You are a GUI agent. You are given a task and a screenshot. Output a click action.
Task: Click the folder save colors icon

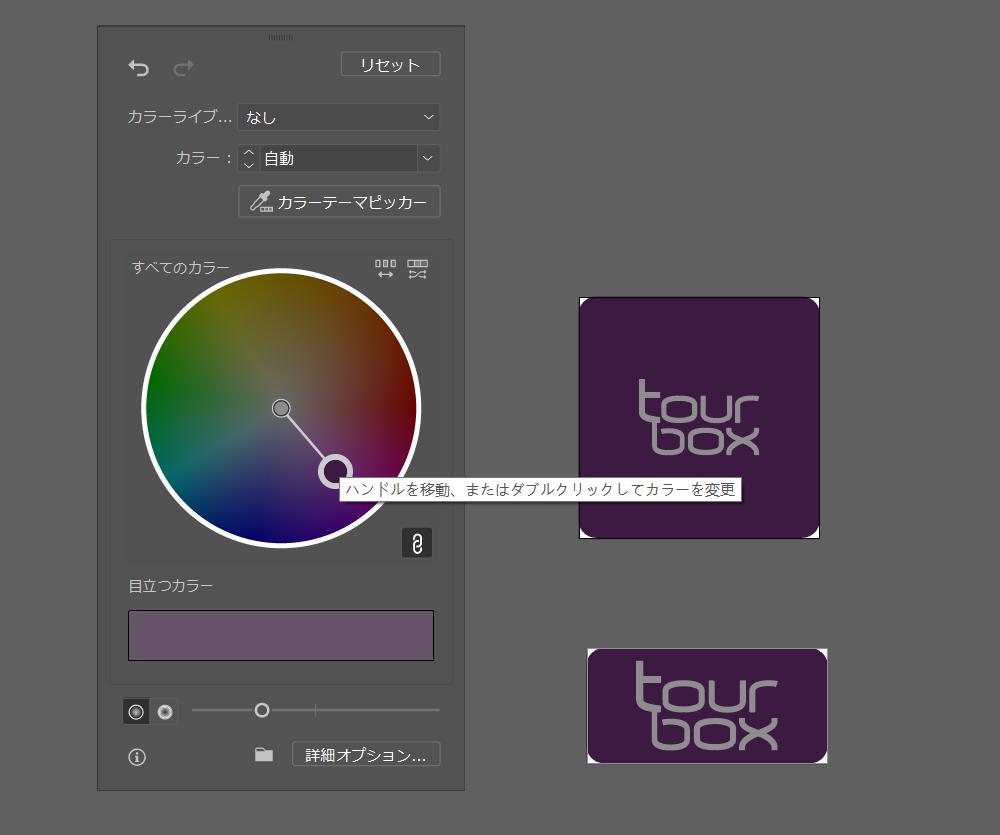[264, 755]
